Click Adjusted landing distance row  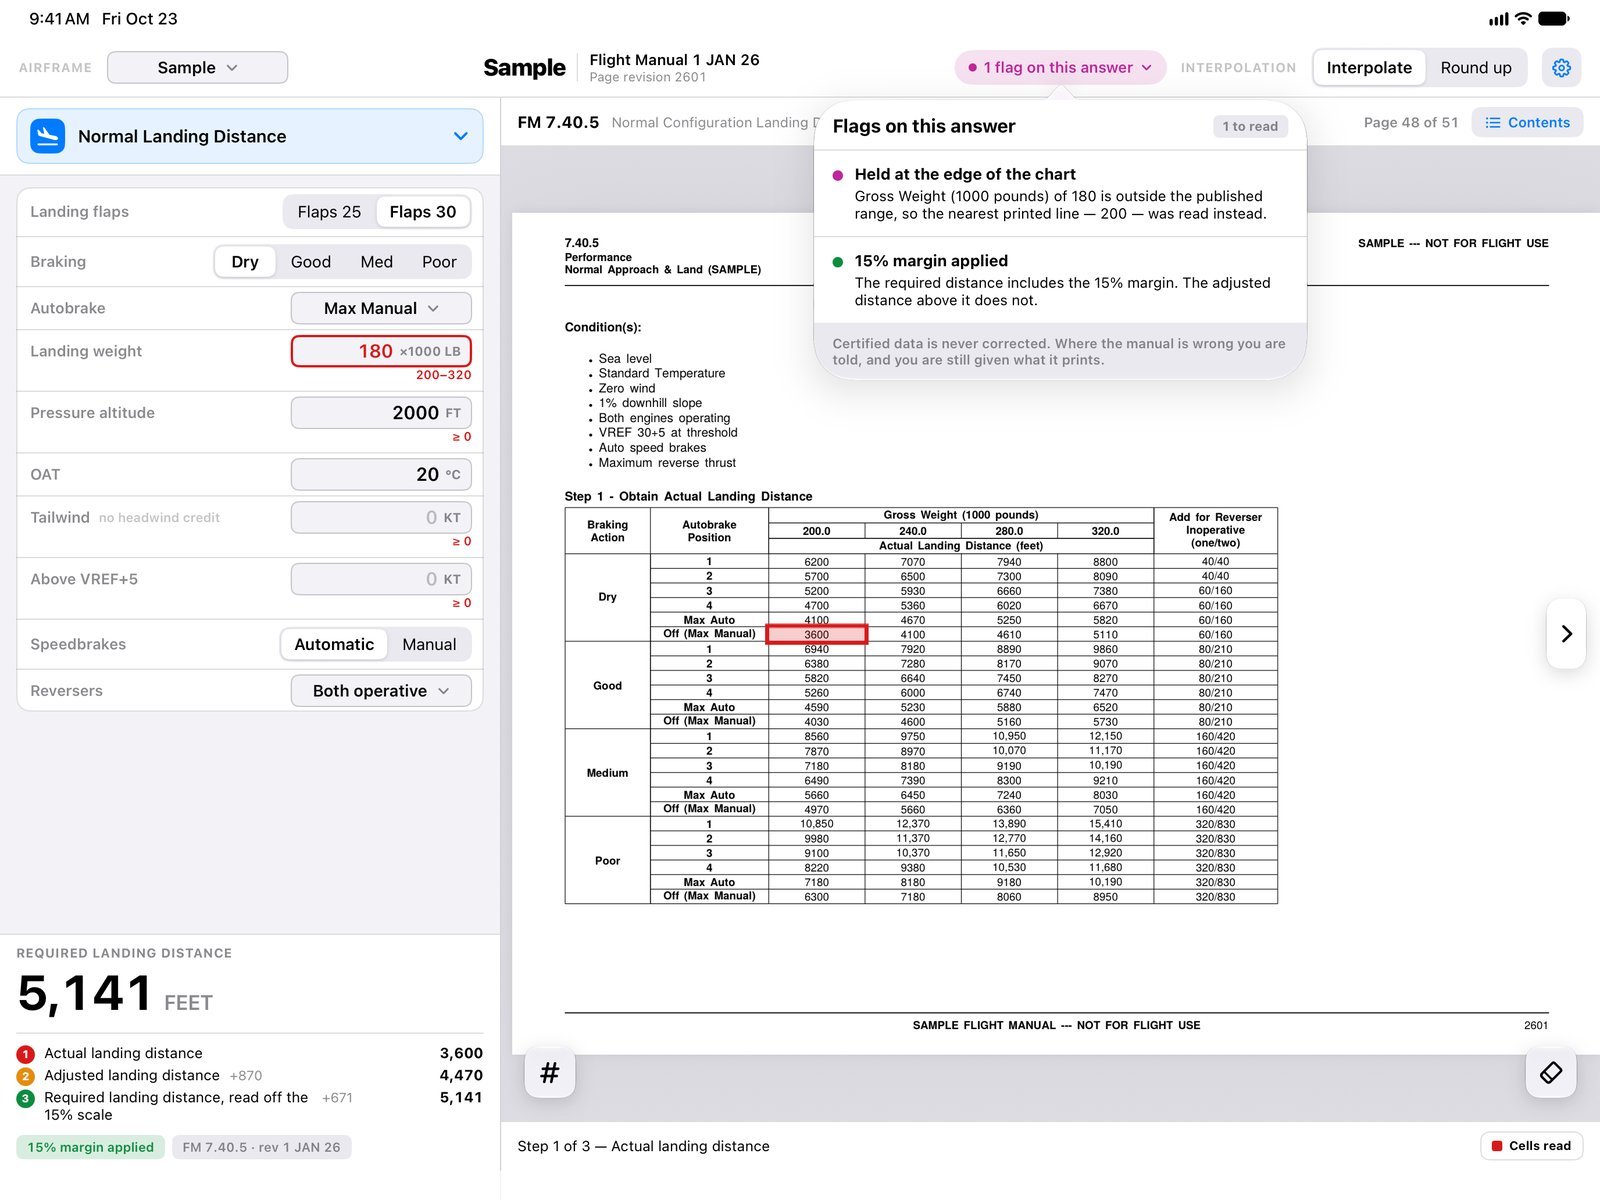click(x=250, y=1076)
